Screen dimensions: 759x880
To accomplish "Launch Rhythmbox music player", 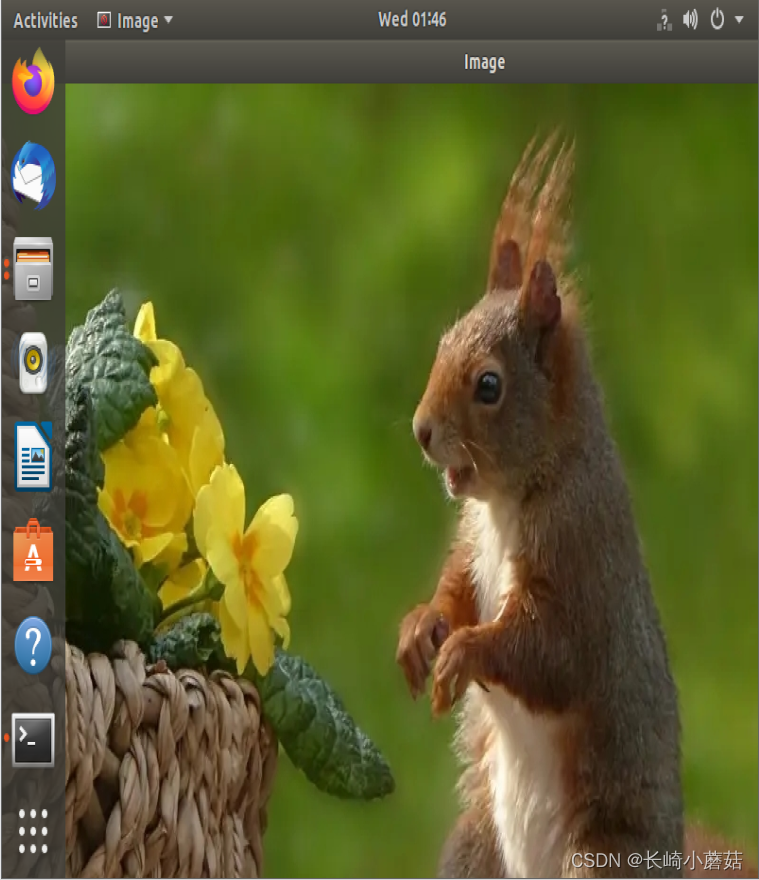I will [33, 363].
